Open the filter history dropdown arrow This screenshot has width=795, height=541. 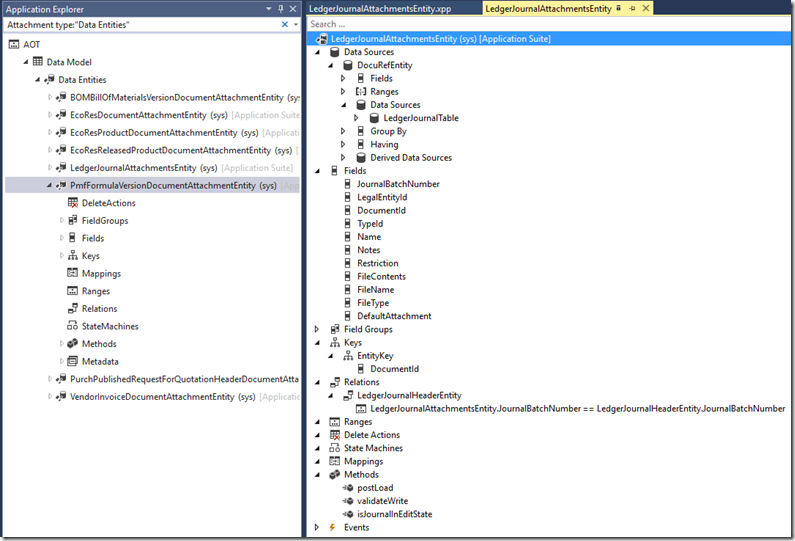(x=296, y=24)
